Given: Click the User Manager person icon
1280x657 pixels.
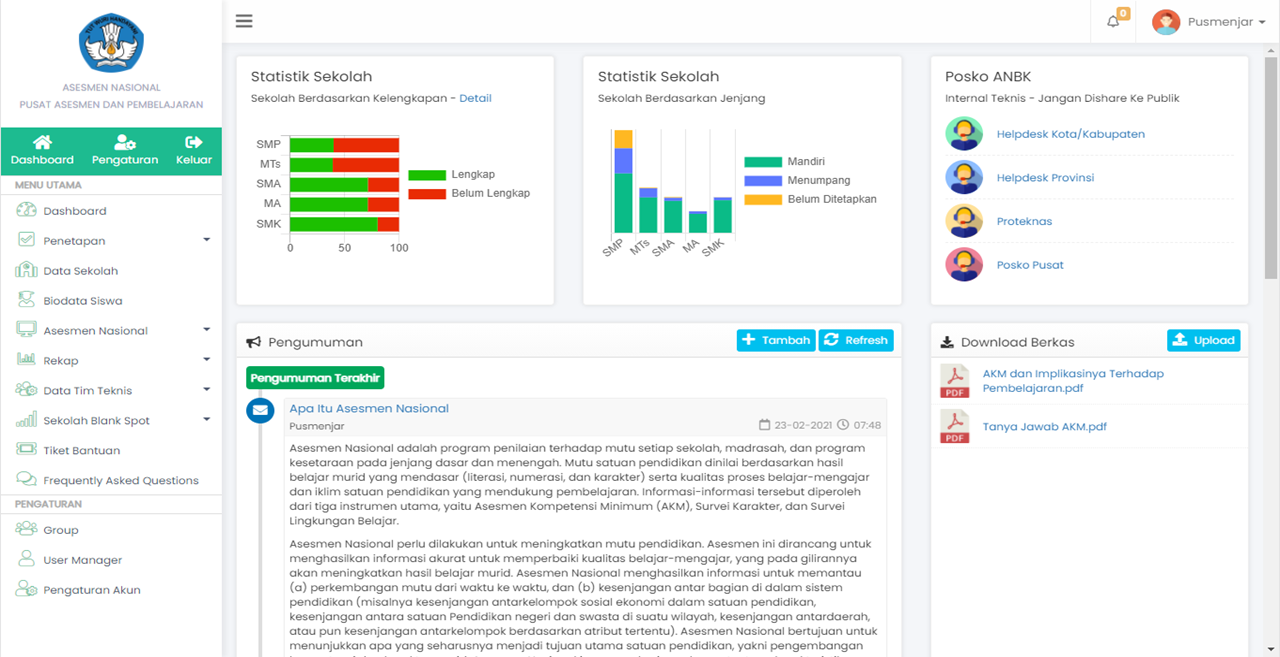Looking at the screenshot, I should 27,560.
